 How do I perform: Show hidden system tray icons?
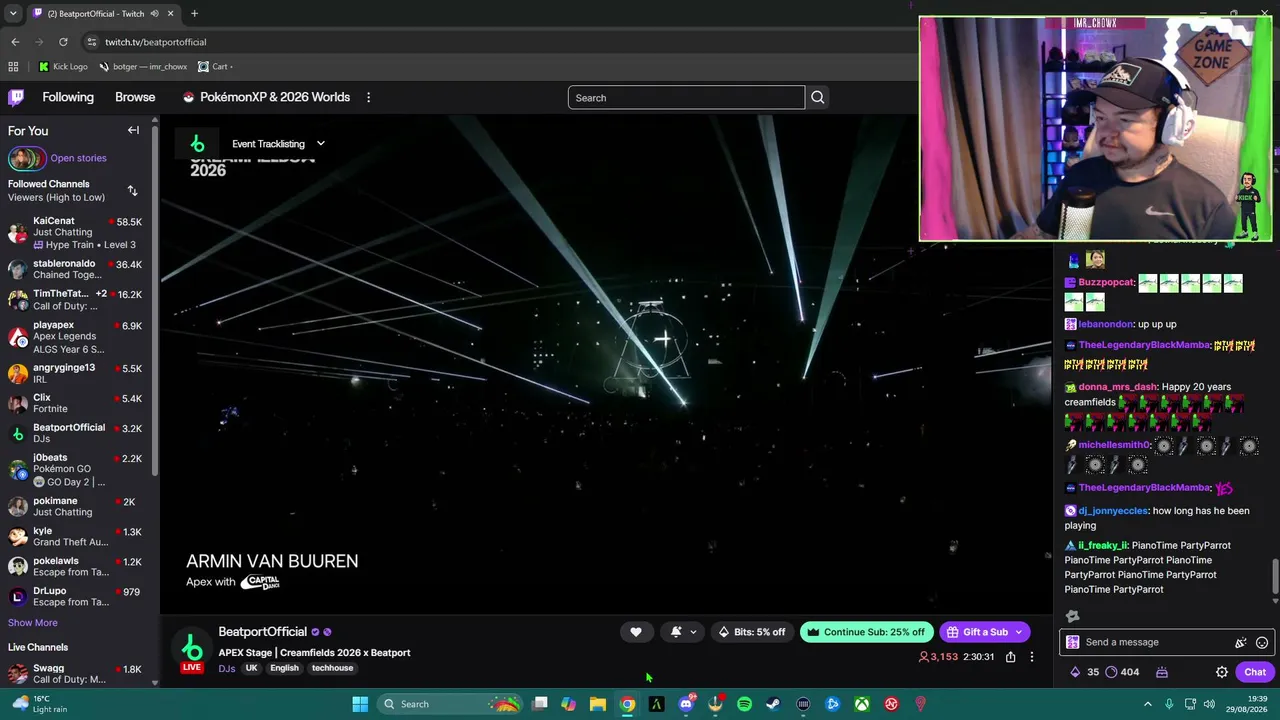tap(1147, 704)
